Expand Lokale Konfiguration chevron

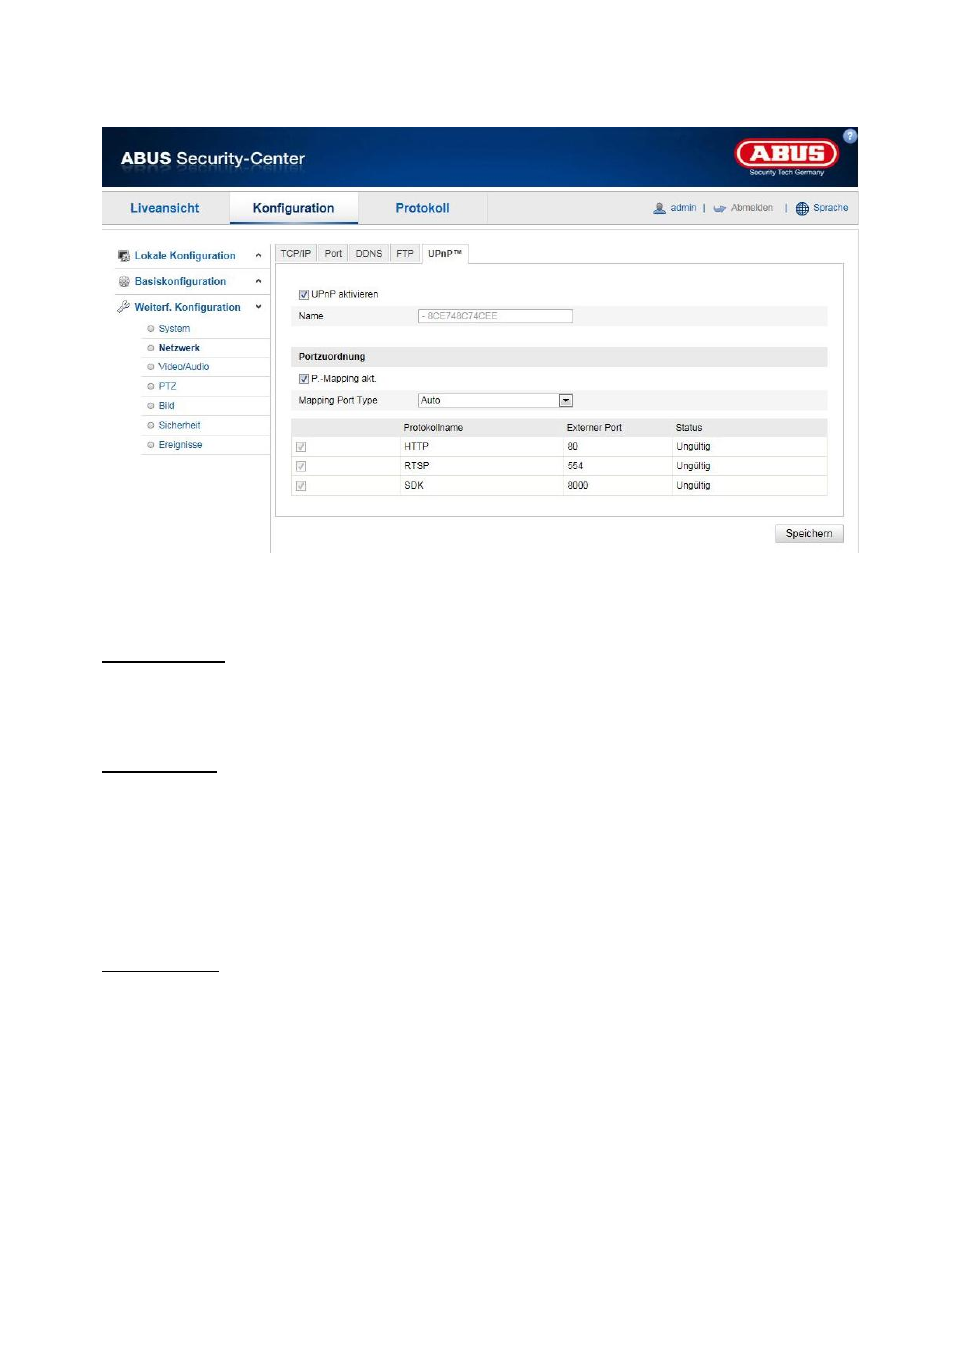(258, 256)
